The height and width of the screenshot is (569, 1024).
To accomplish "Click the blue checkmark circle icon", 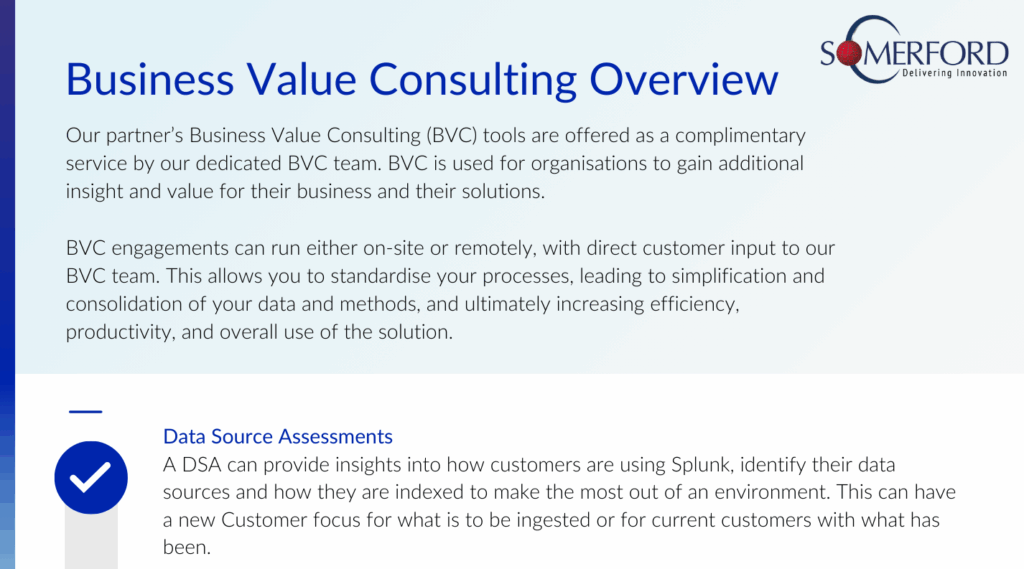I will pos(91,478).
